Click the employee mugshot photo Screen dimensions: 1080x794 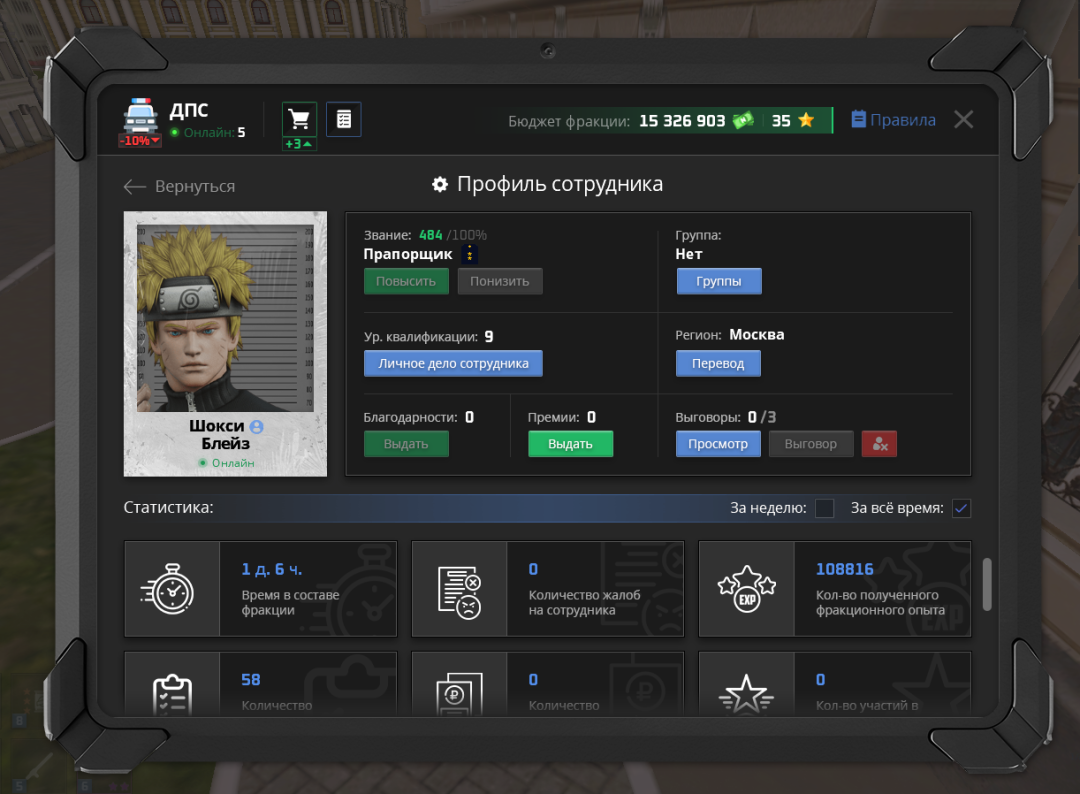click(x=225, y=318)
